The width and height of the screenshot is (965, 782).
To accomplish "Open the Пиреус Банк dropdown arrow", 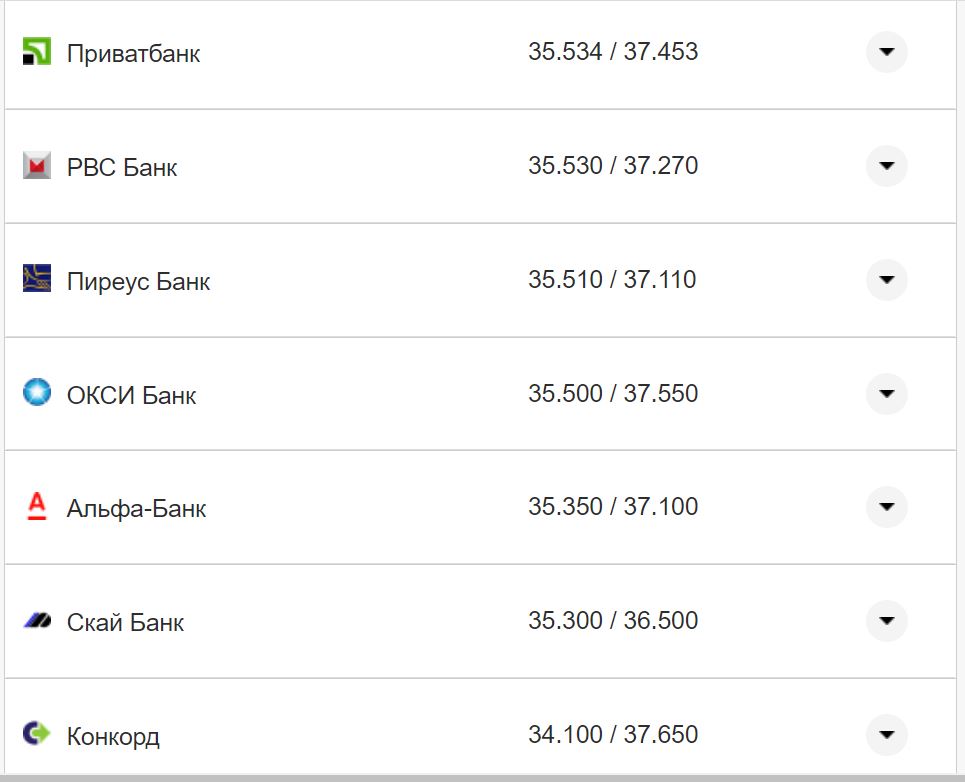I will [886, 280].
